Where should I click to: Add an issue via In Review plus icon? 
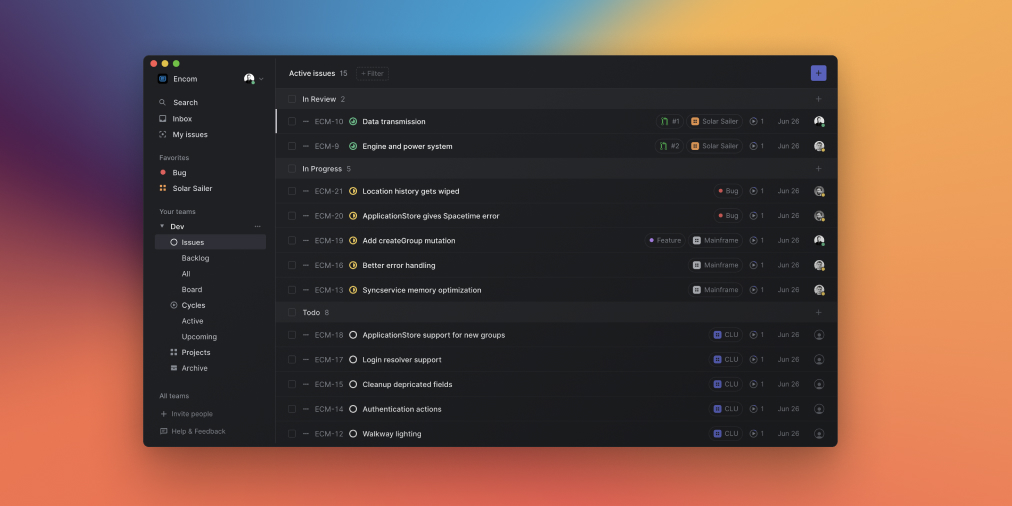(818, 99)
